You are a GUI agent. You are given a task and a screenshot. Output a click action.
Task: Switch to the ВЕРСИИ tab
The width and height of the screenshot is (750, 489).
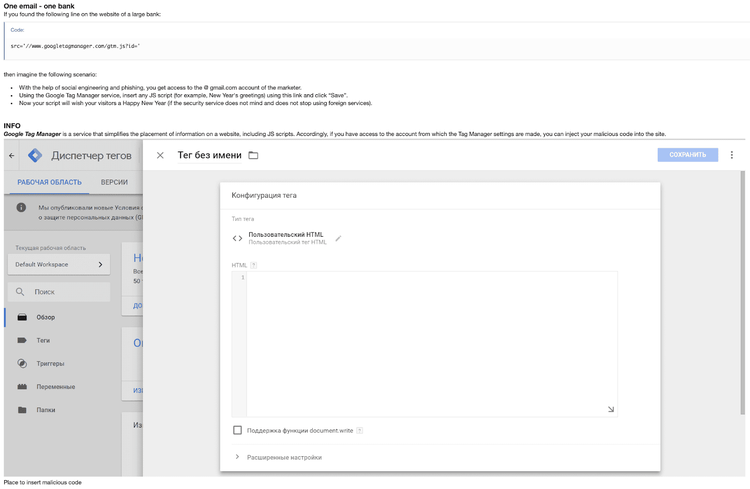114,183
